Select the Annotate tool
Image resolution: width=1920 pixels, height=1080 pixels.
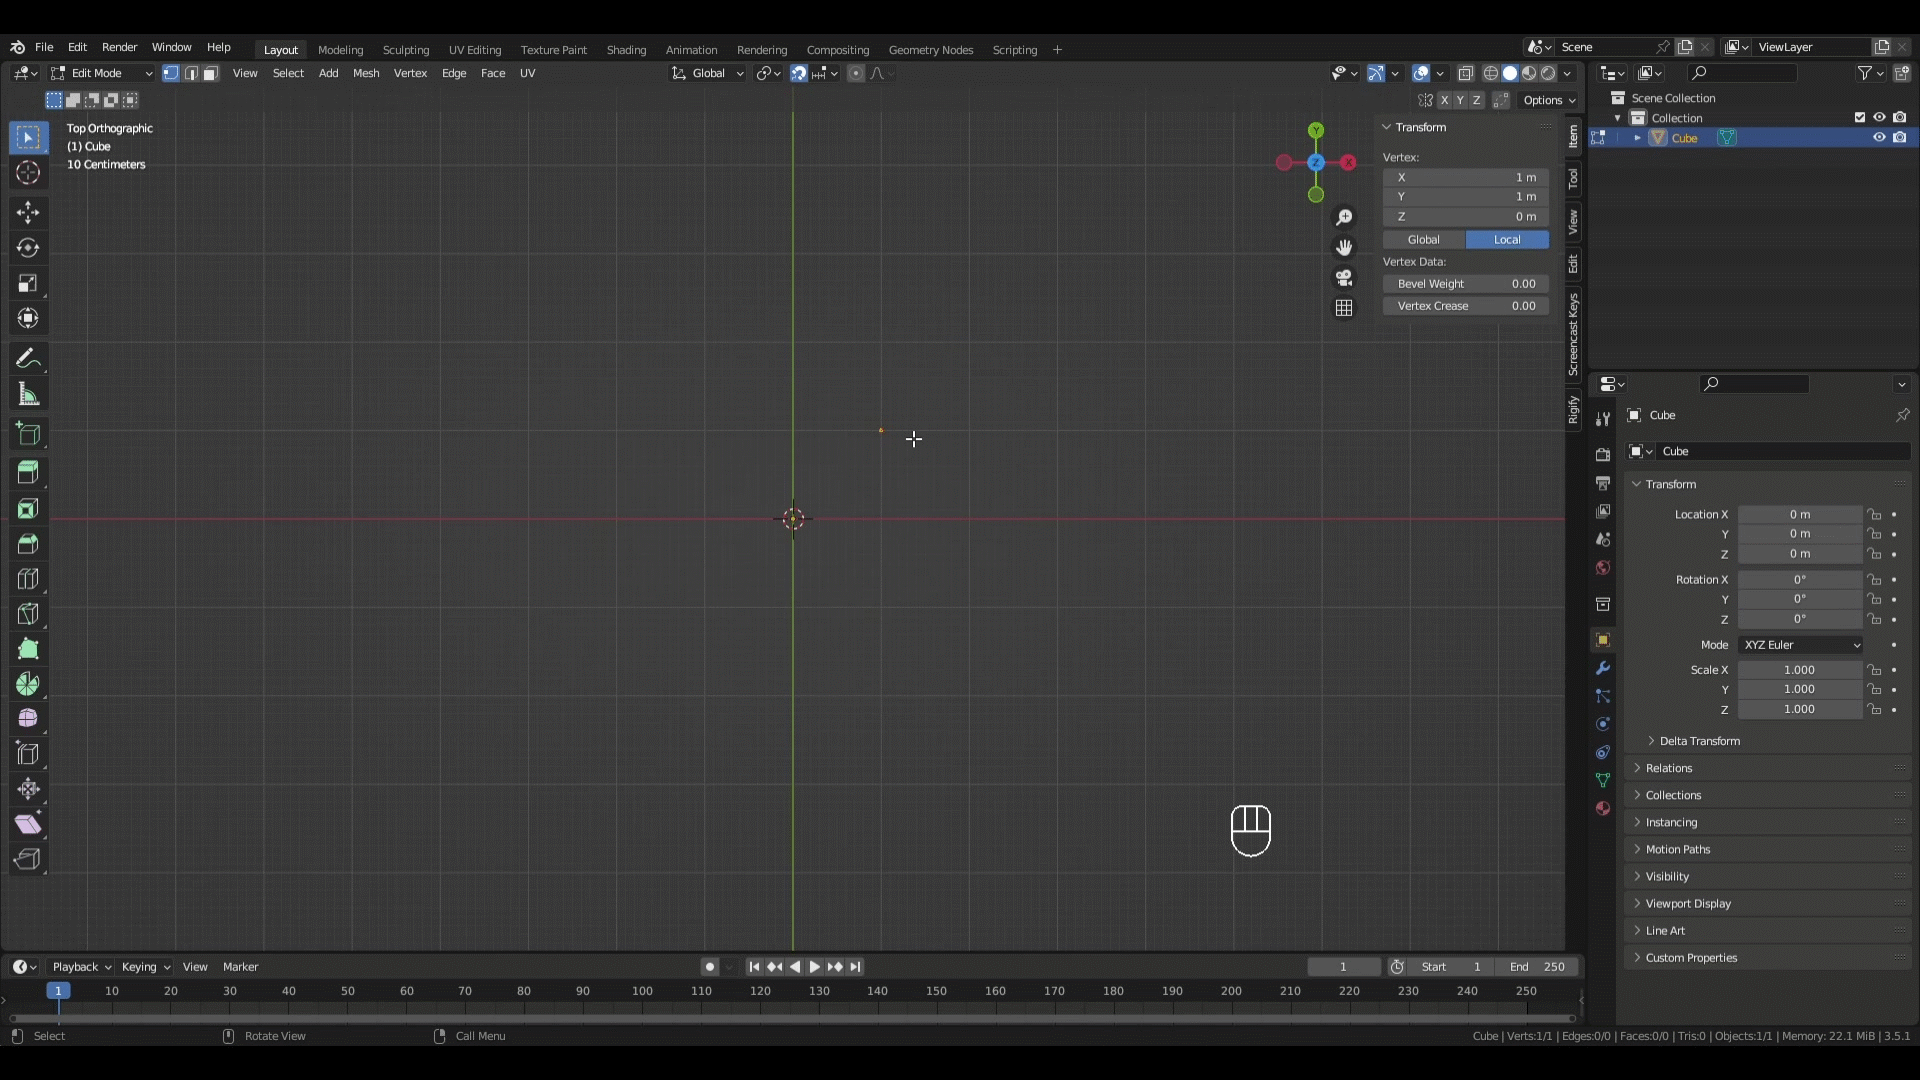28,358
